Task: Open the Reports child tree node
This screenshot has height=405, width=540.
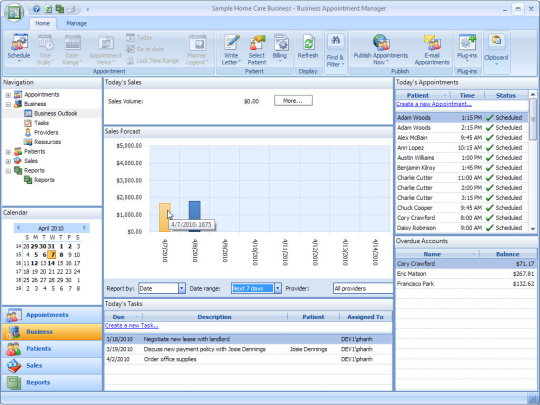Action: 44,180
